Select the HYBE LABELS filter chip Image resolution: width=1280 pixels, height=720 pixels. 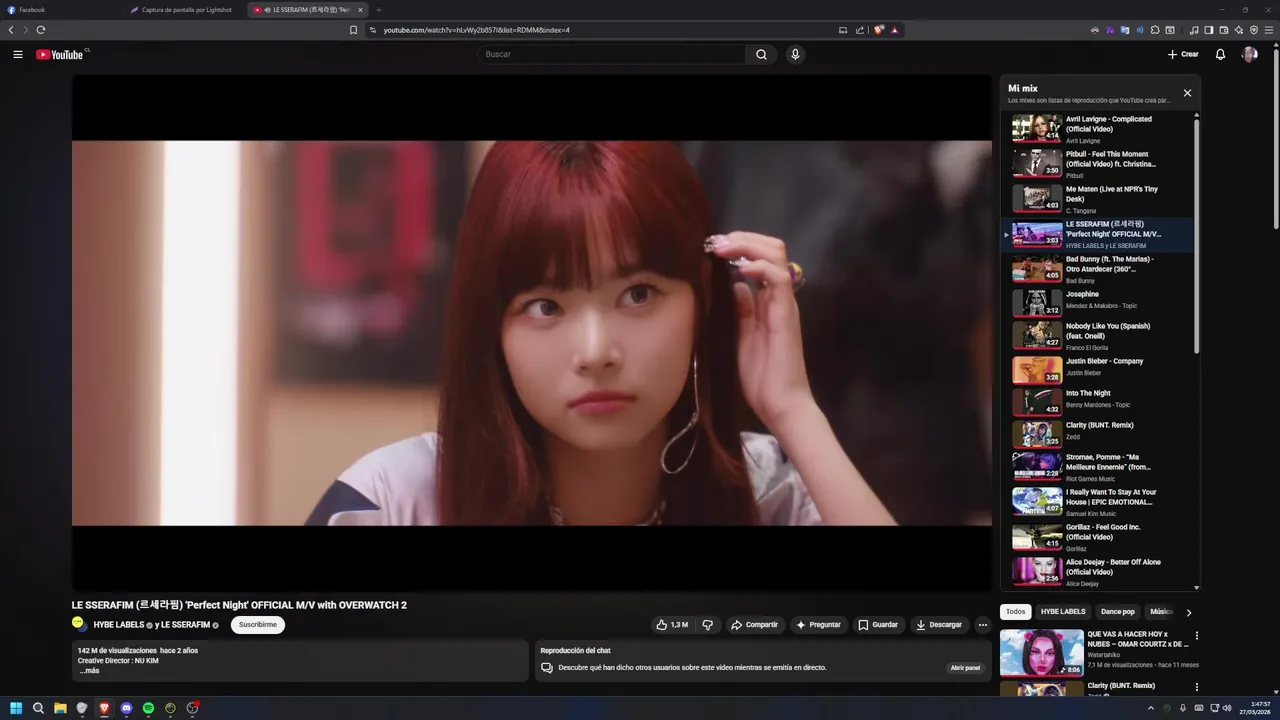[1063, 611]
